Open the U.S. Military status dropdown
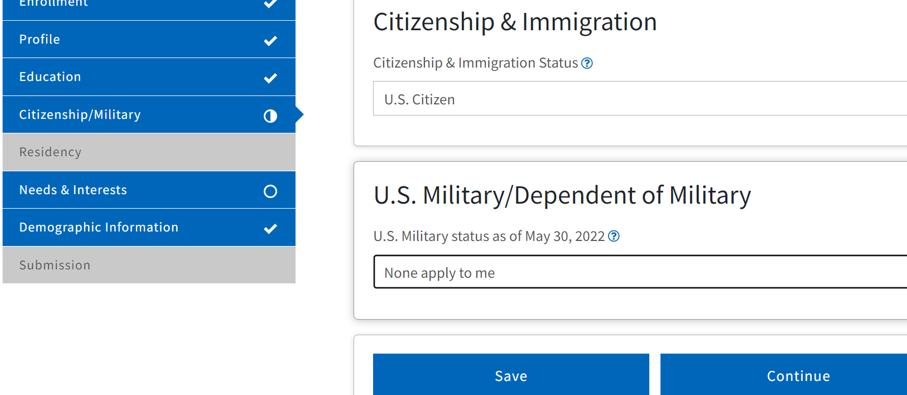This screenshot has width=907, height=395. coord(640,272)
